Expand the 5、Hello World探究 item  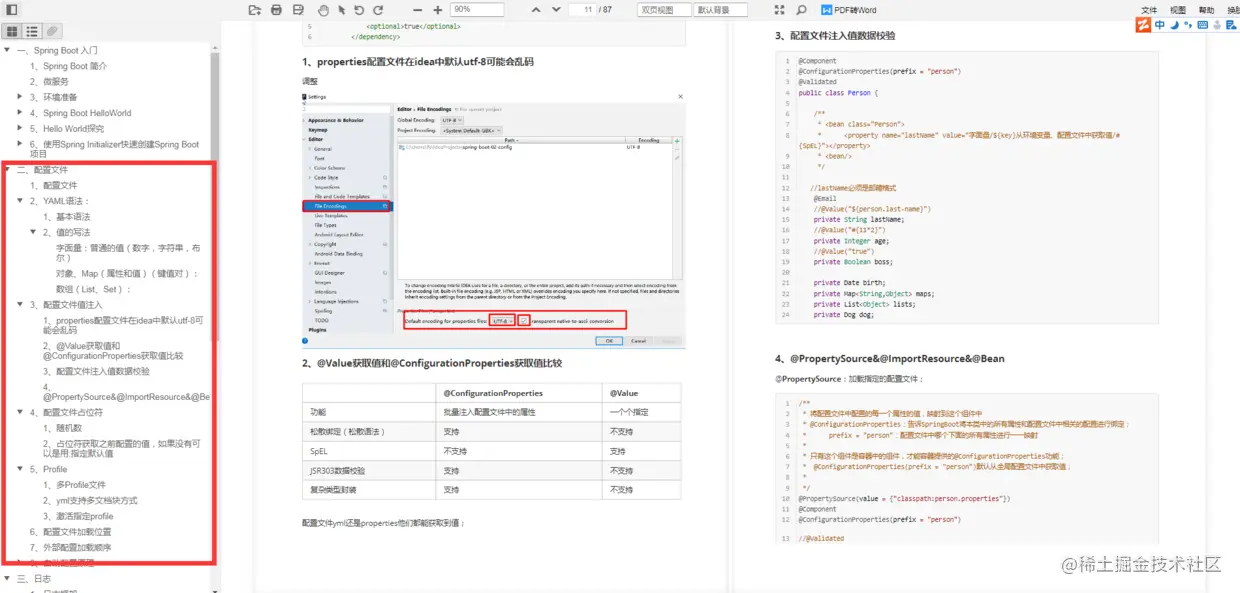tap(20, 129)
